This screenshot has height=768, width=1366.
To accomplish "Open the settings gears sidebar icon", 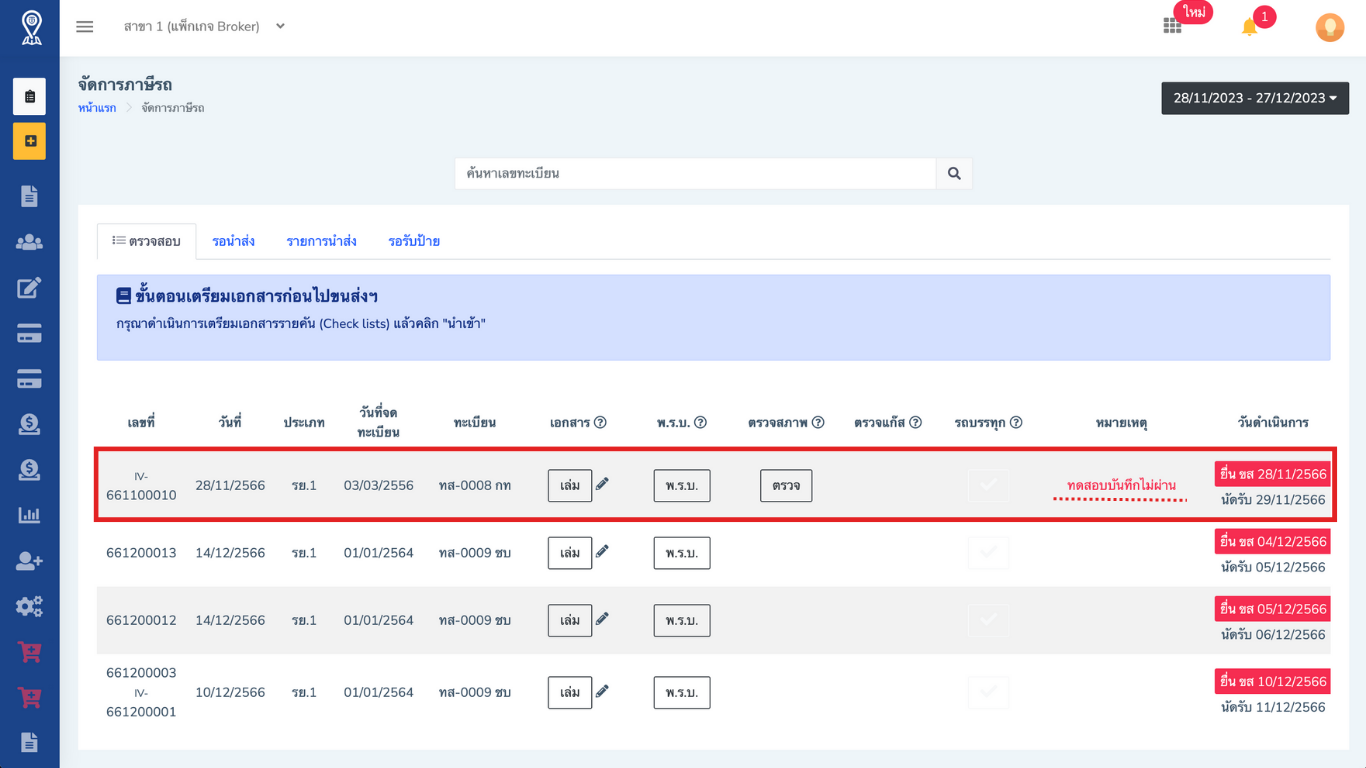I will point(29,606).
